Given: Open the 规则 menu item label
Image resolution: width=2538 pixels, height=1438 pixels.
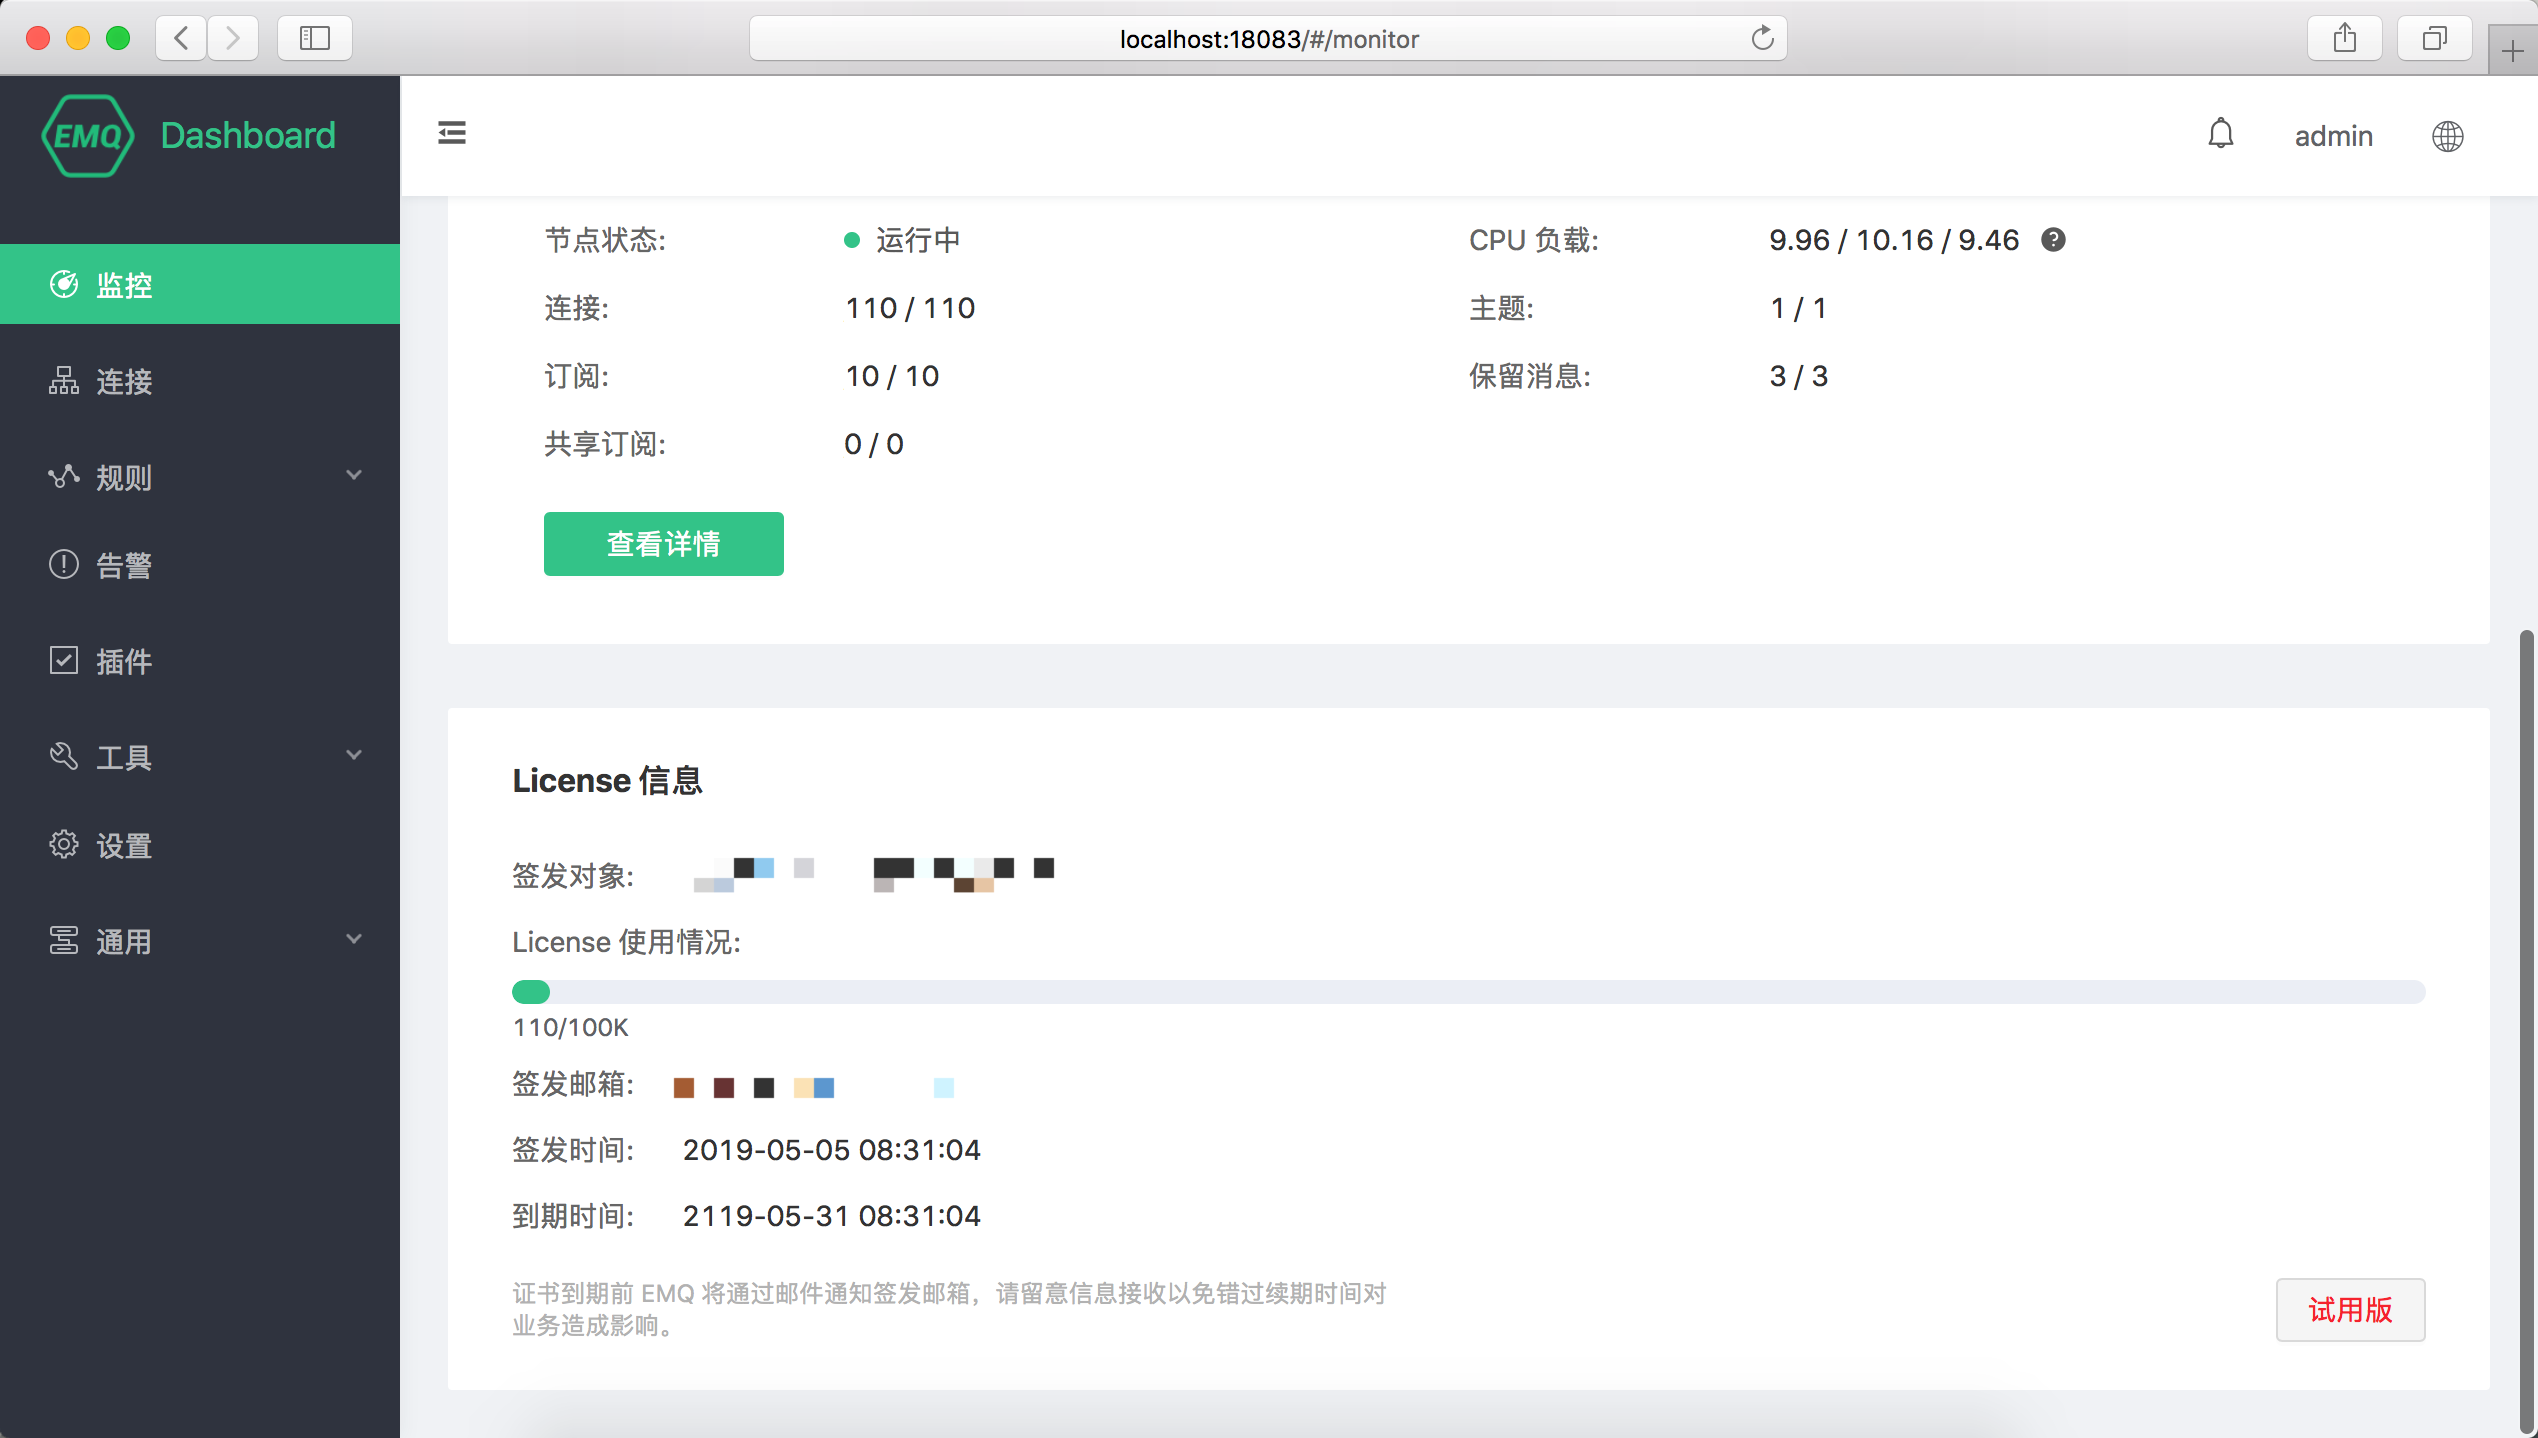Looking at the screenshot, I should (124, 477).
